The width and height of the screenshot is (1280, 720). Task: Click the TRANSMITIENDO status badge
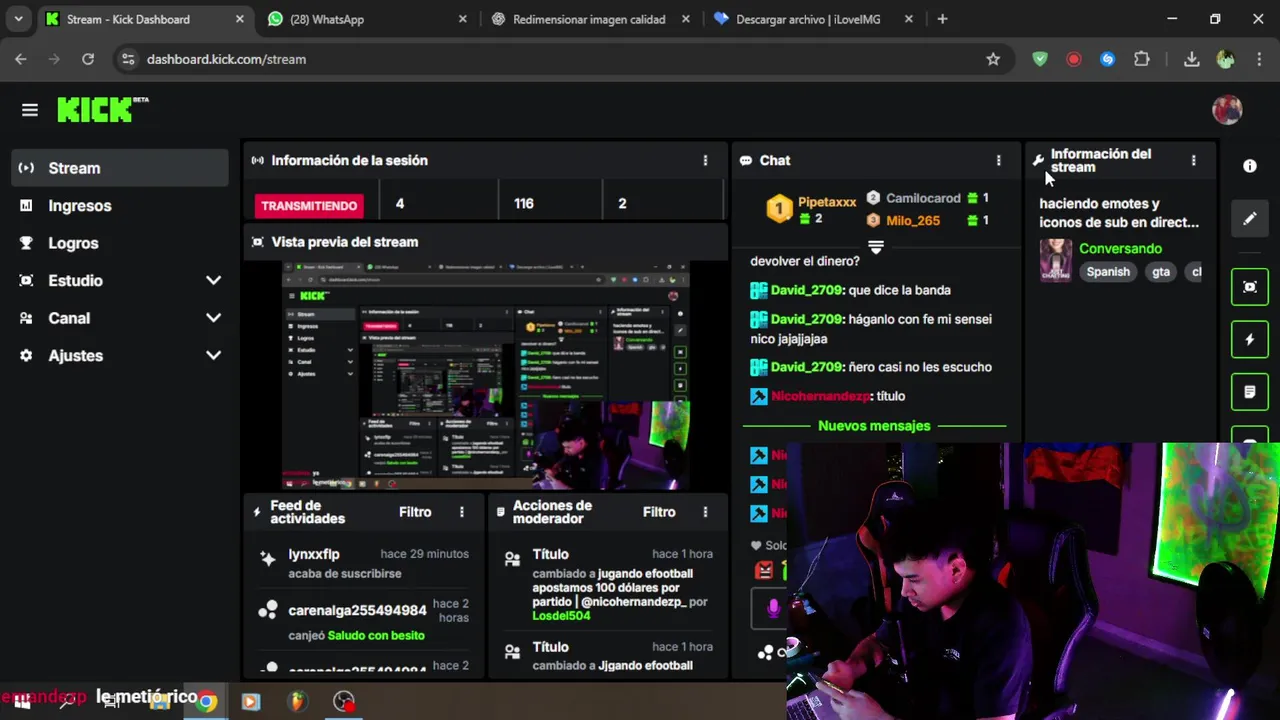pyautogui.click(x=309, y=205)
